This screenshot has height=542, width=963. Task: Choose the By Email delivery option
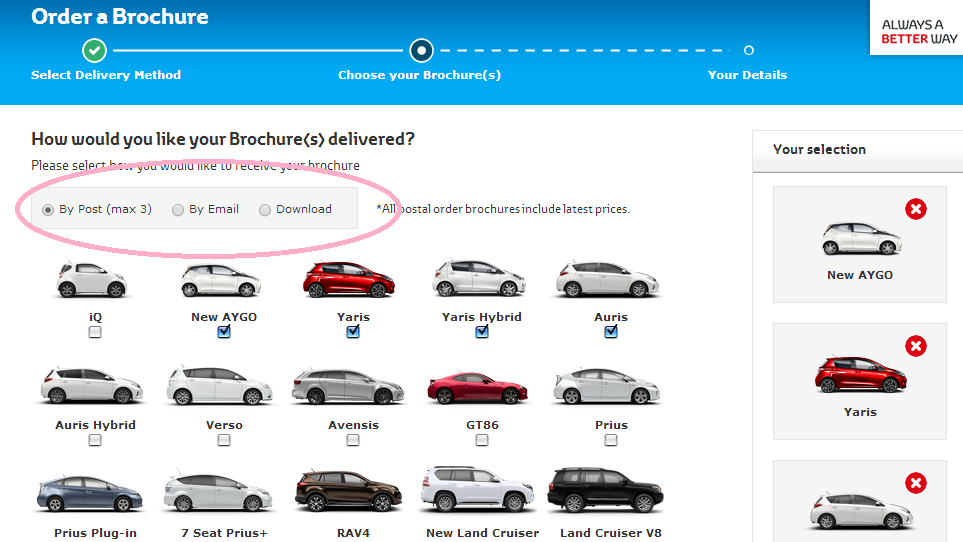(177, 210)
